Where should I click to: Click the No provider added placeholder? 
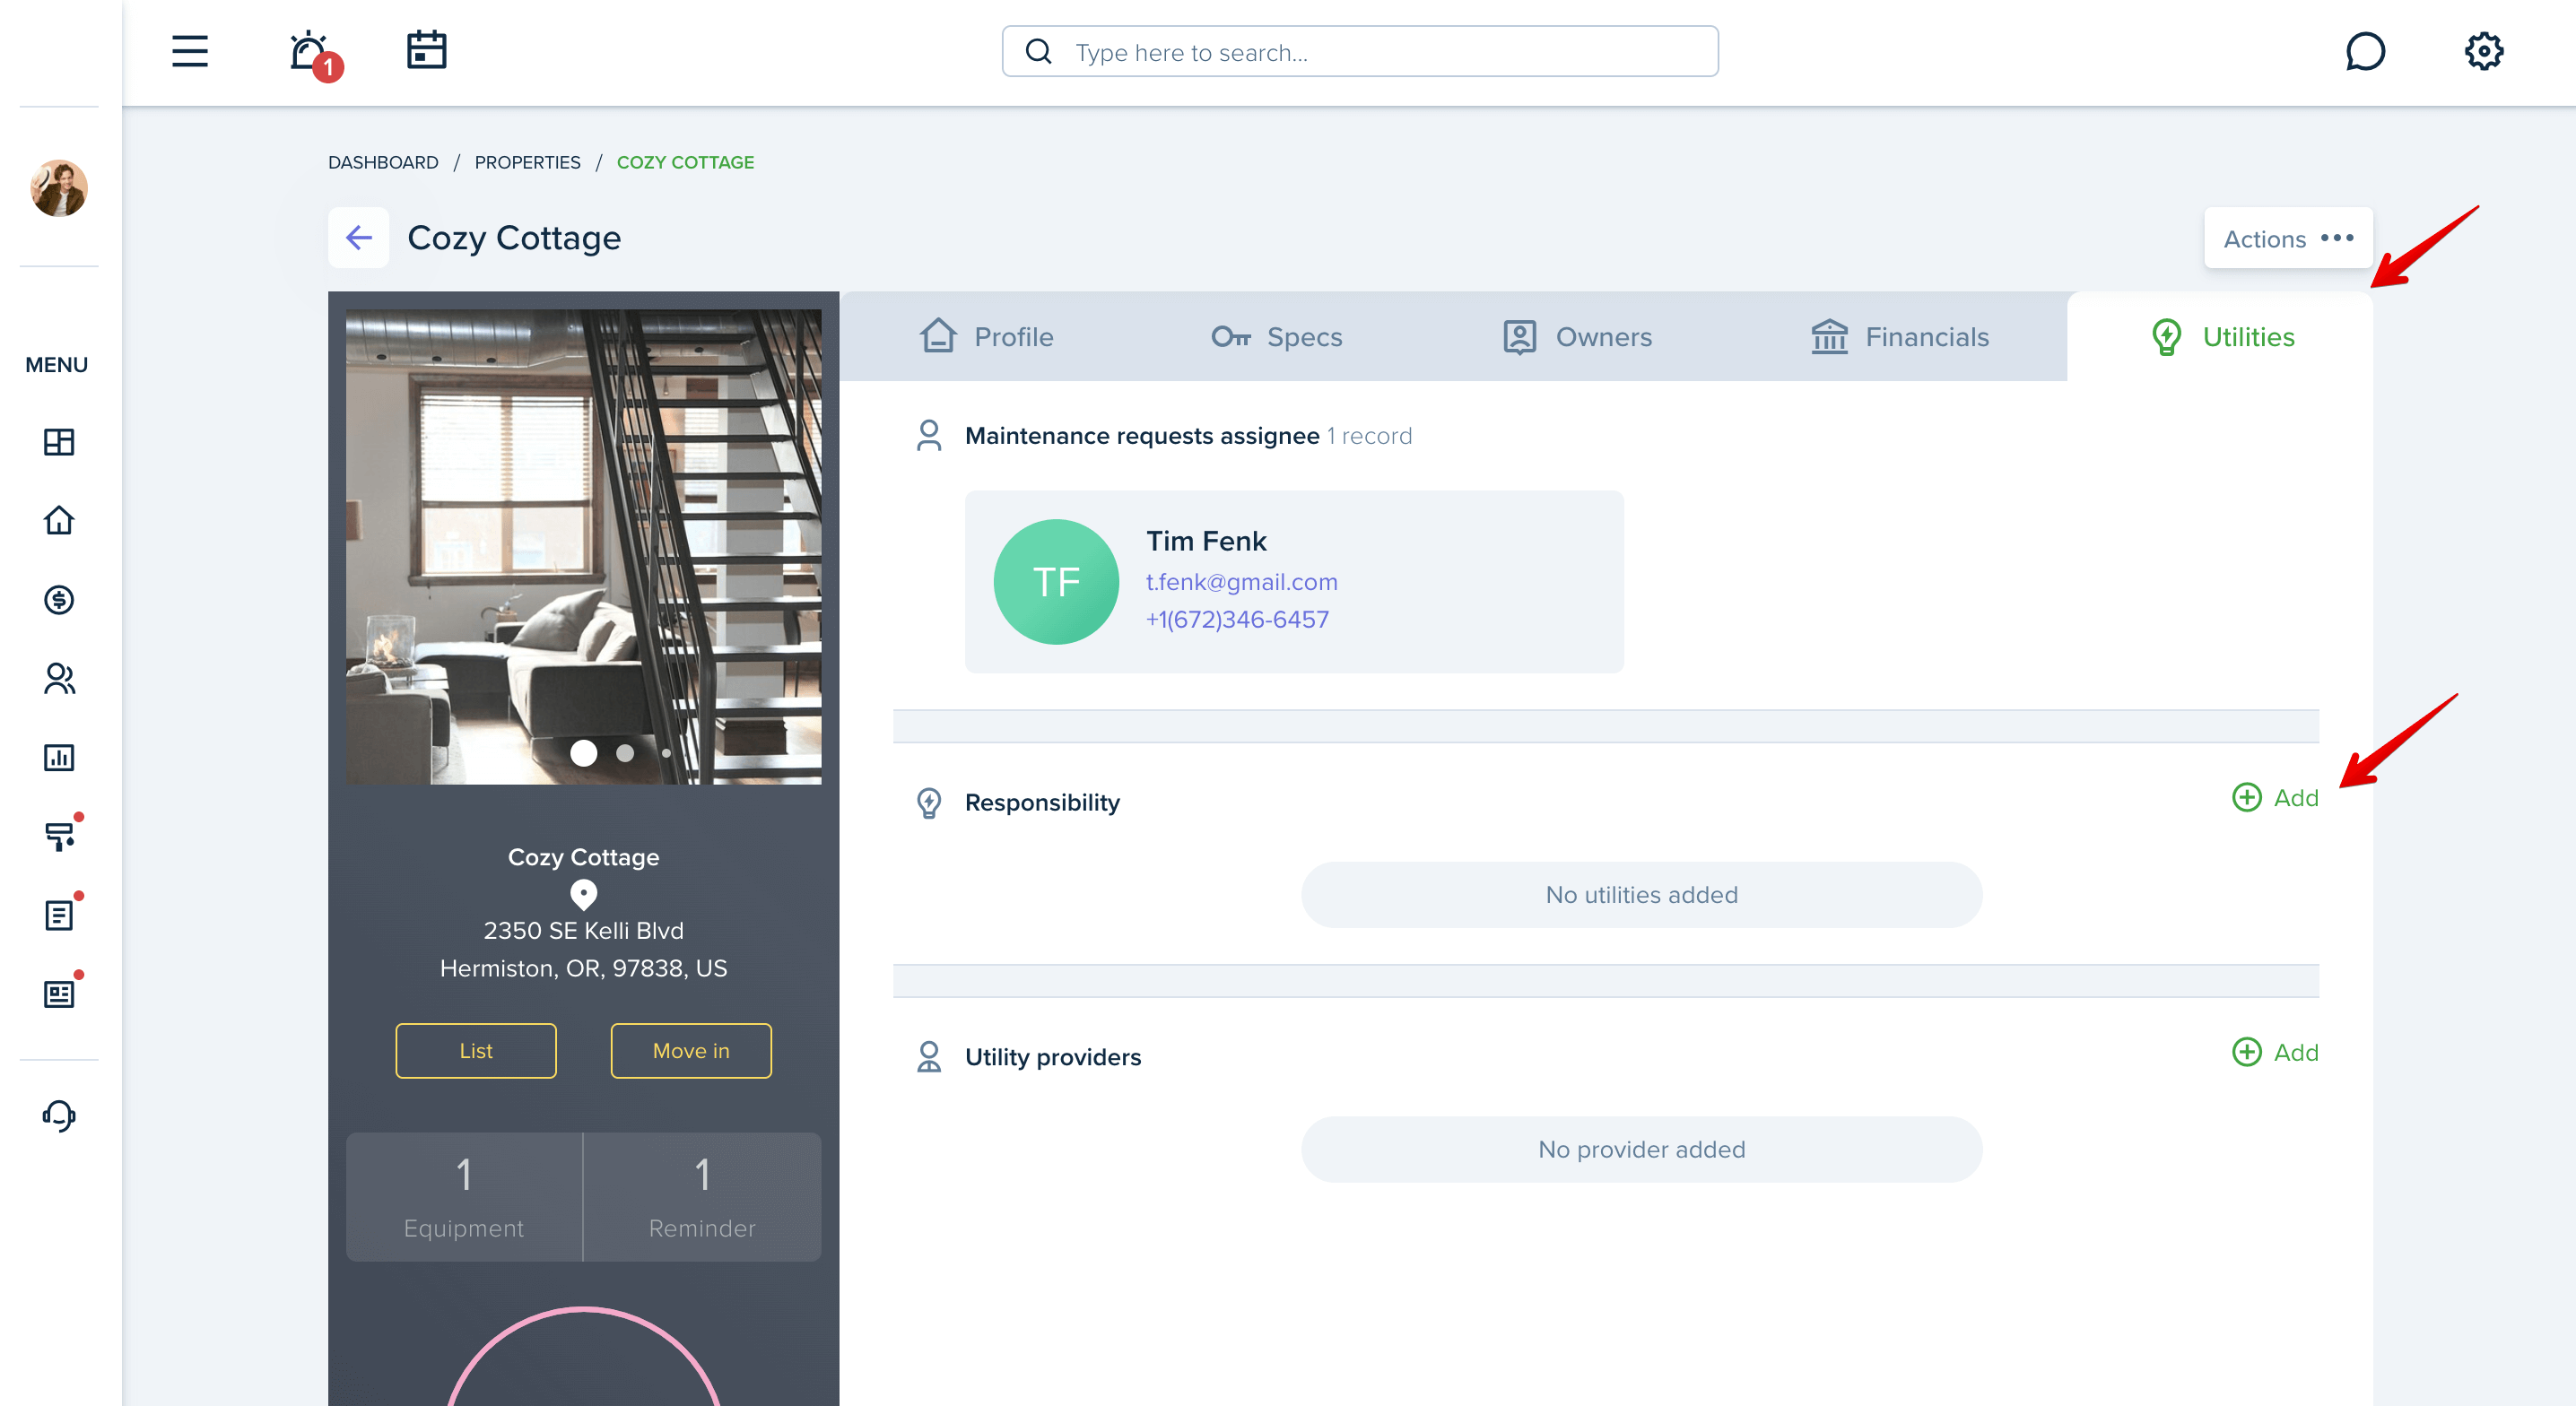(1641, 1149)
